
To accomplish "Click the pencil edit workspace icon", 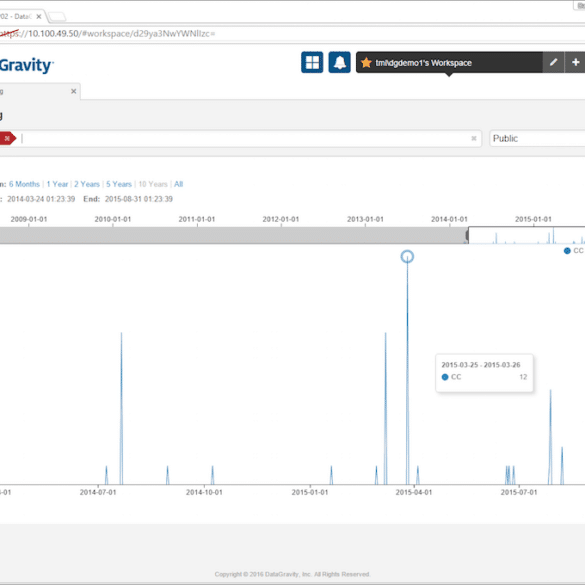I will [553, 62].
